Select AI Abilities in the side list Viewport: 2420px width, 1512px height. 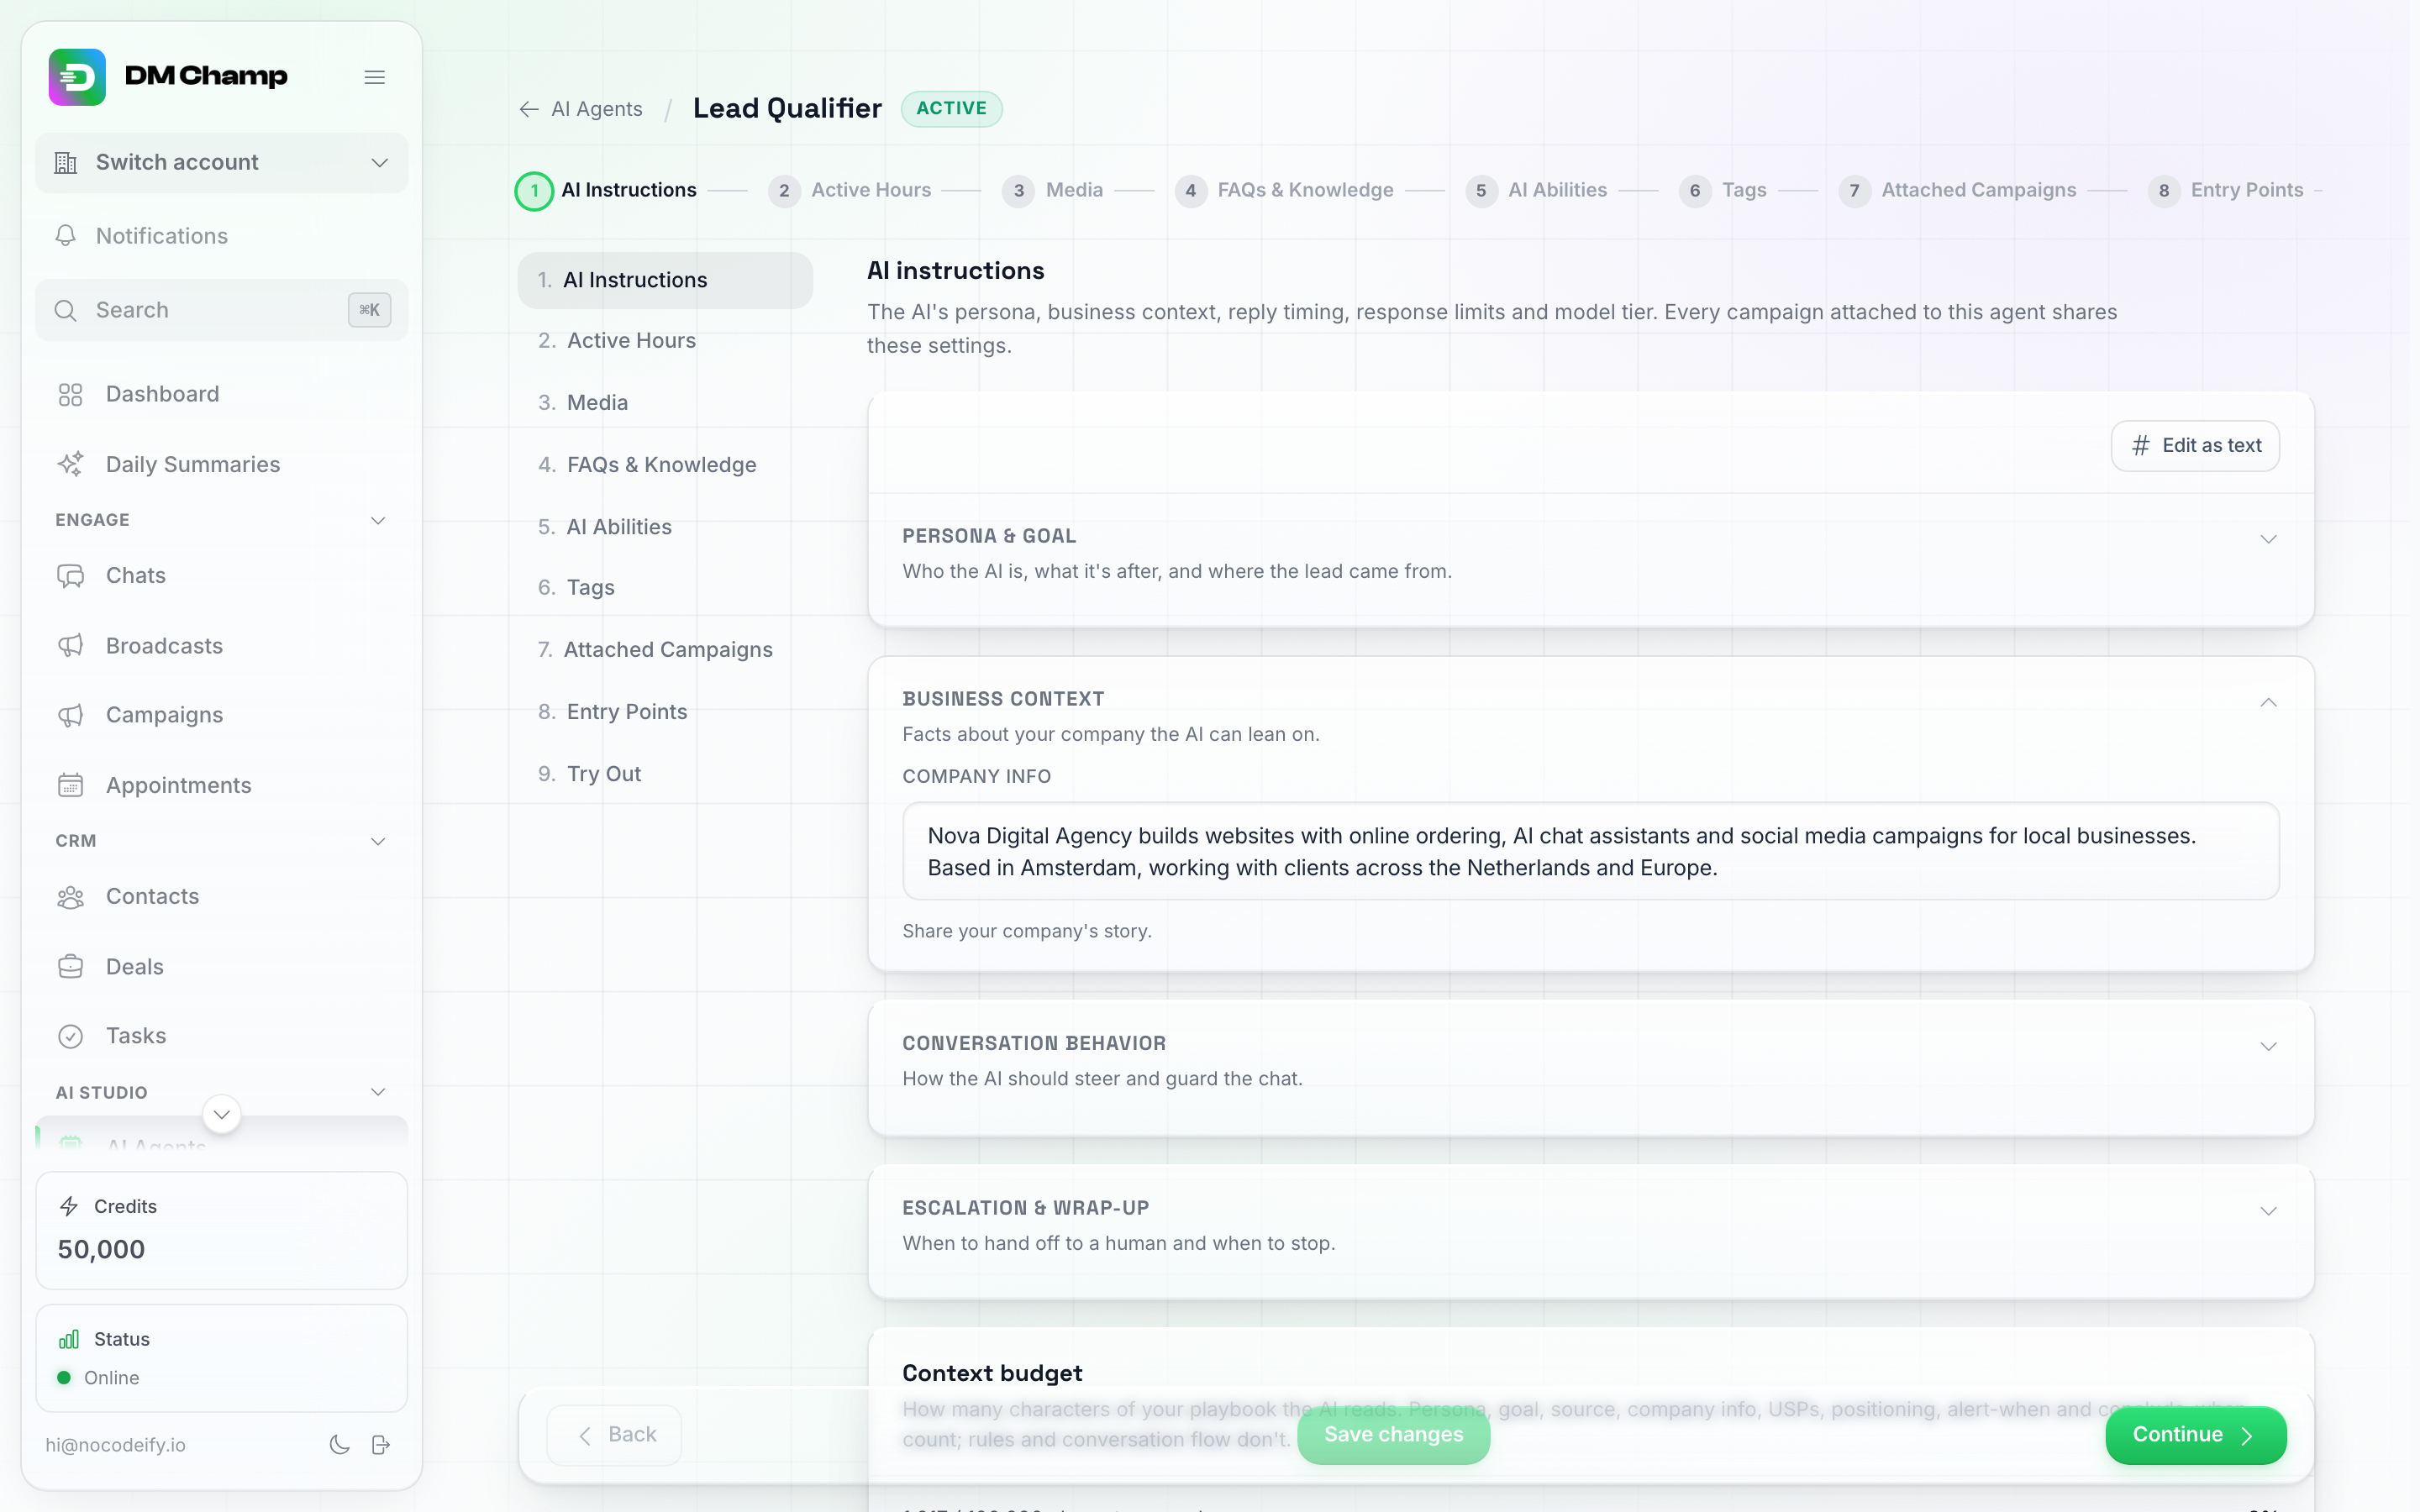click(665, 526)
